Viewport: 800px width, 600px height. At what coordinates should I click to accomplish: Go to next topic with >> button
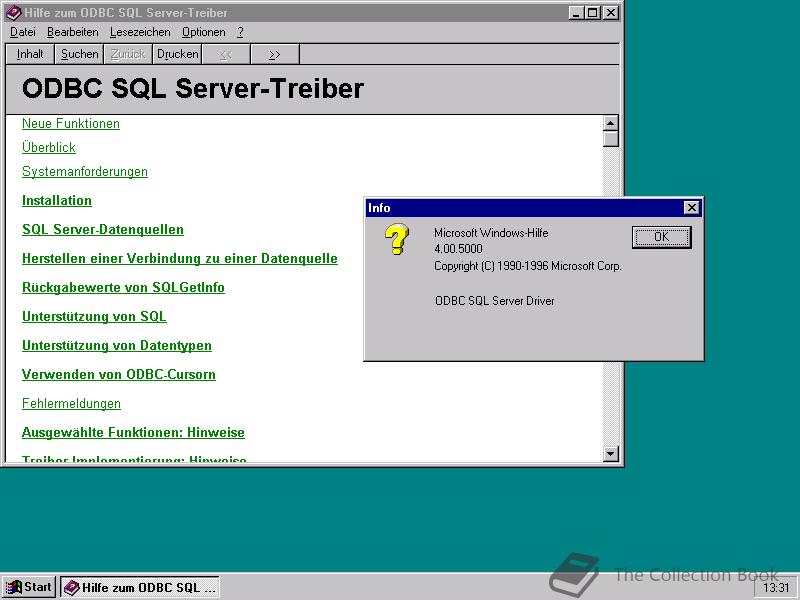coord(275,54)
